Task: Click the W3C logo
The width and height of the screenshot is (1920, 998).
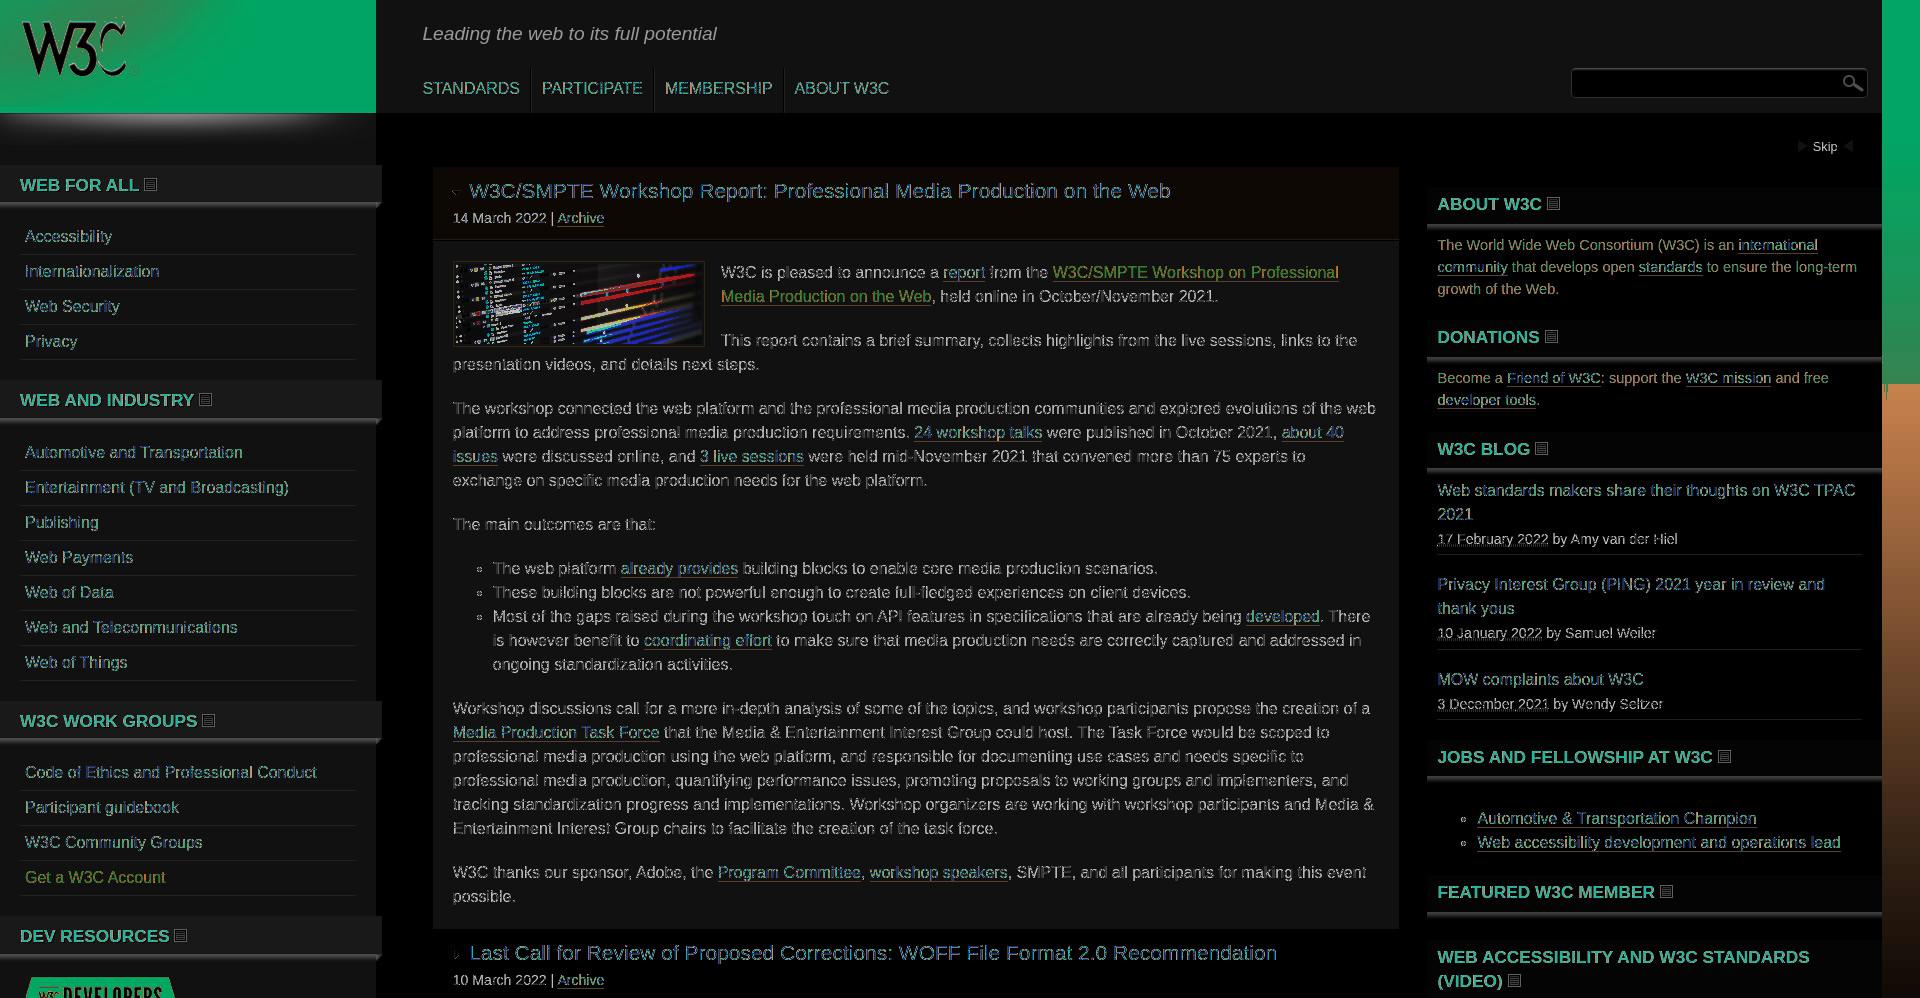Action: (75, 48)
